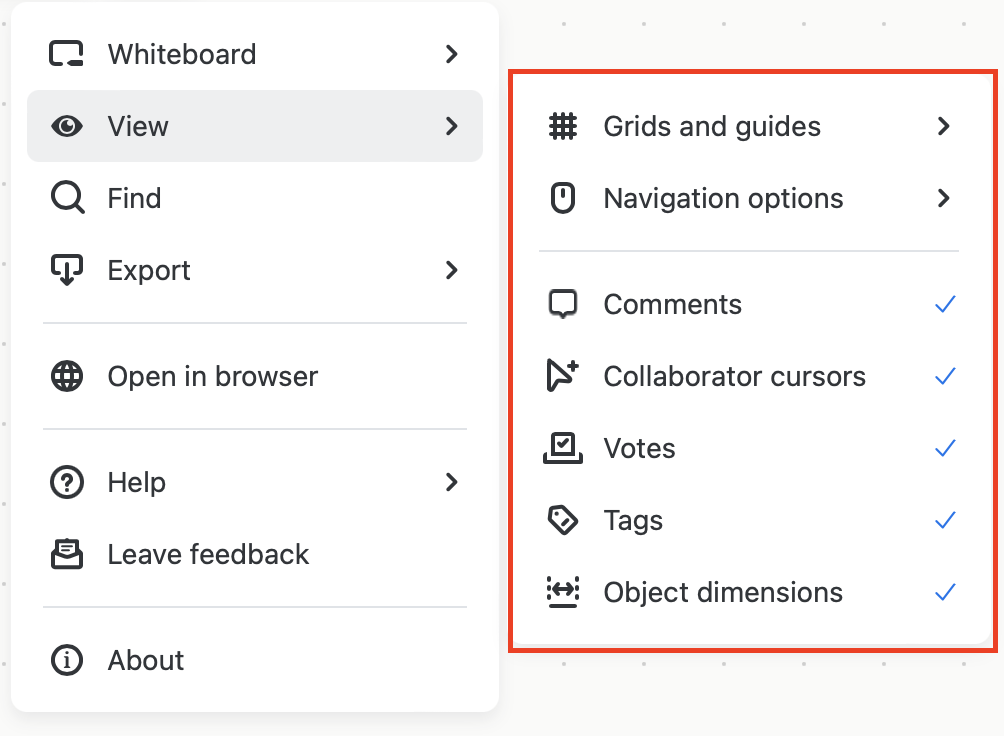Click the eye icon beside View
The width and height of the screenshot is (1004, 736).
(x=67, y=126)
